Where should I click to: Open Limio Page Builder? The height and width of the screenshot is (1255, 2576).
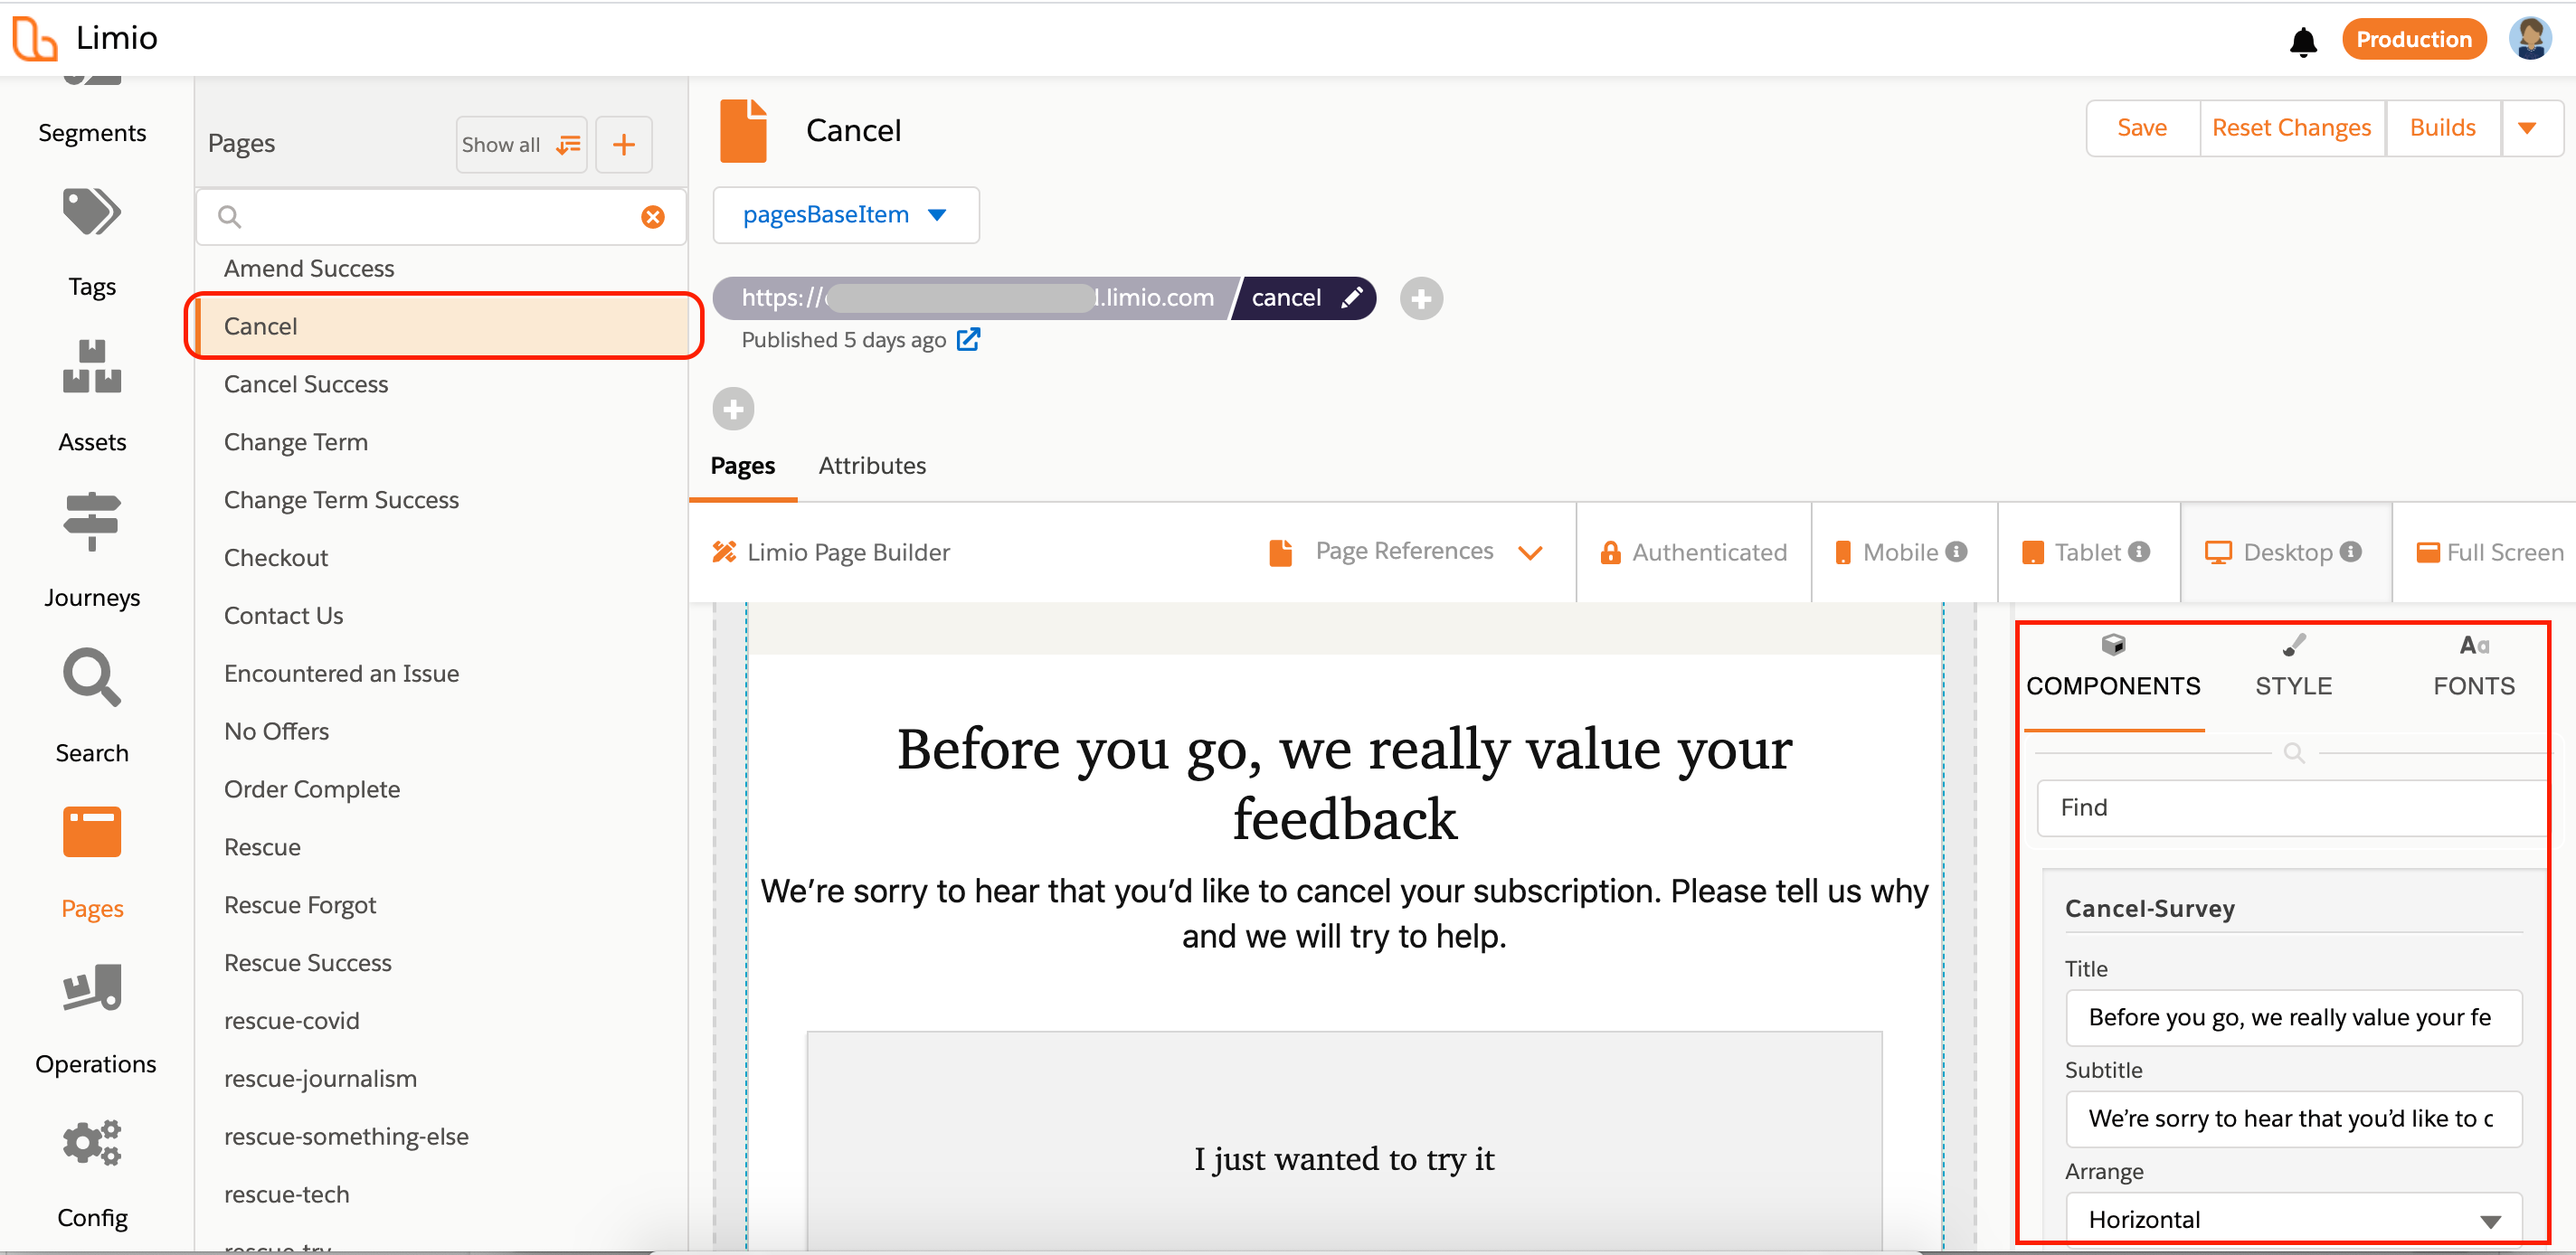tap(830, 552)
